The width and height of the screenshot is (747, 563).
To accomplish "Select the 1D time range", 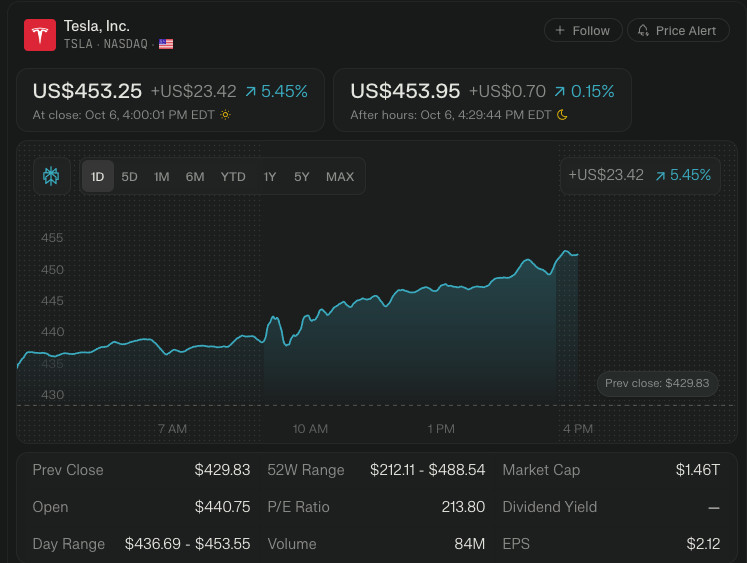I will (98, 177).
